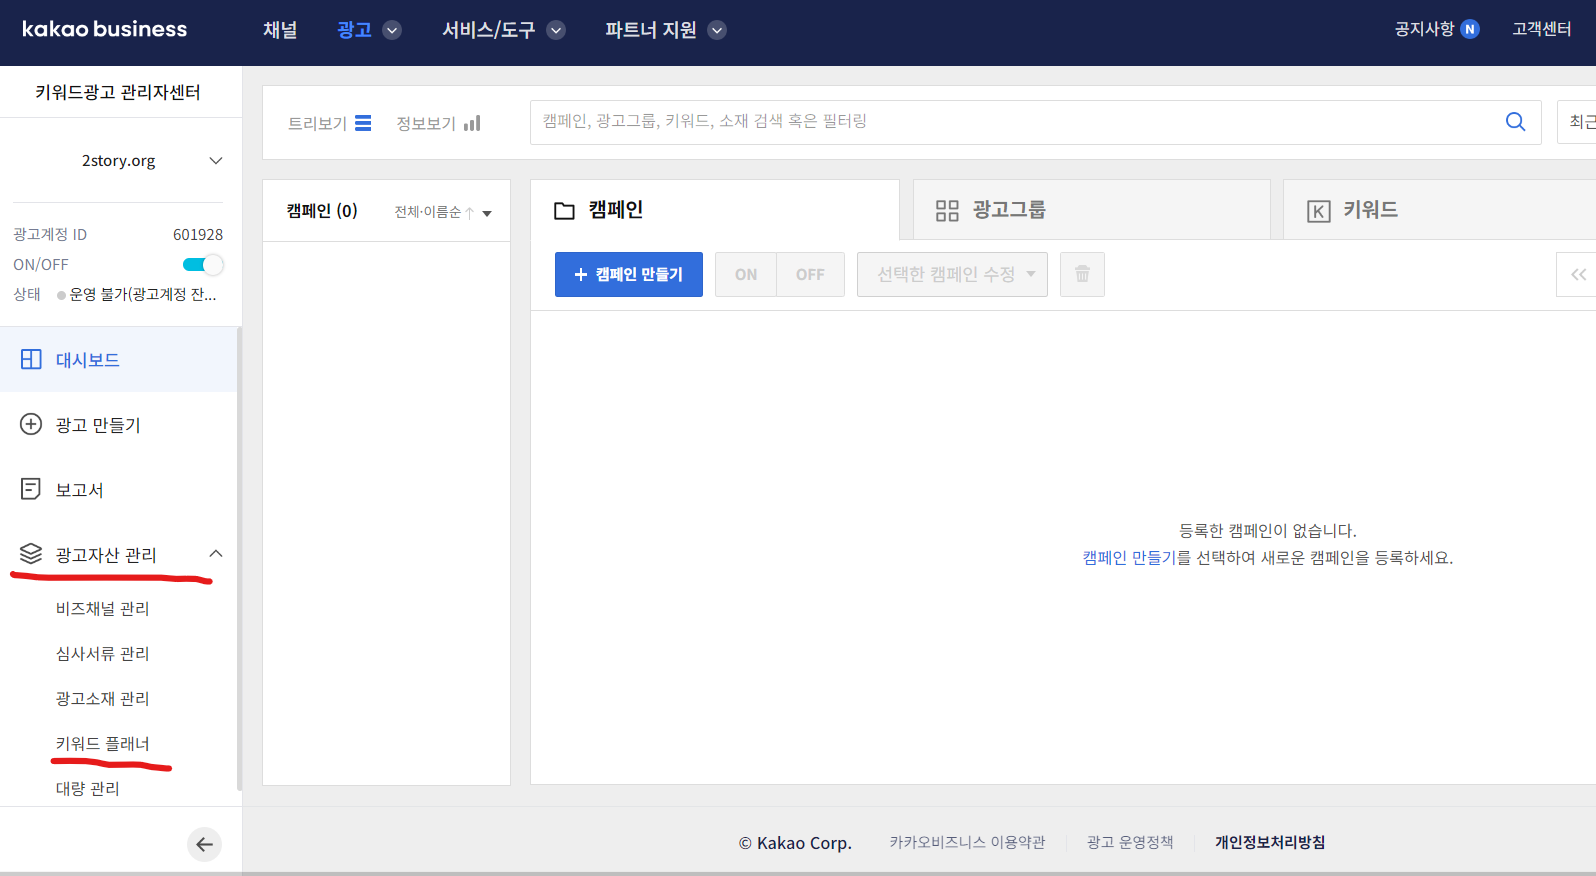Image resolution: width=1596 pixels, height=876 pixels.
Task: Open 카카오비즈니스 이용약관 footer link
Action: click(967, 843)
